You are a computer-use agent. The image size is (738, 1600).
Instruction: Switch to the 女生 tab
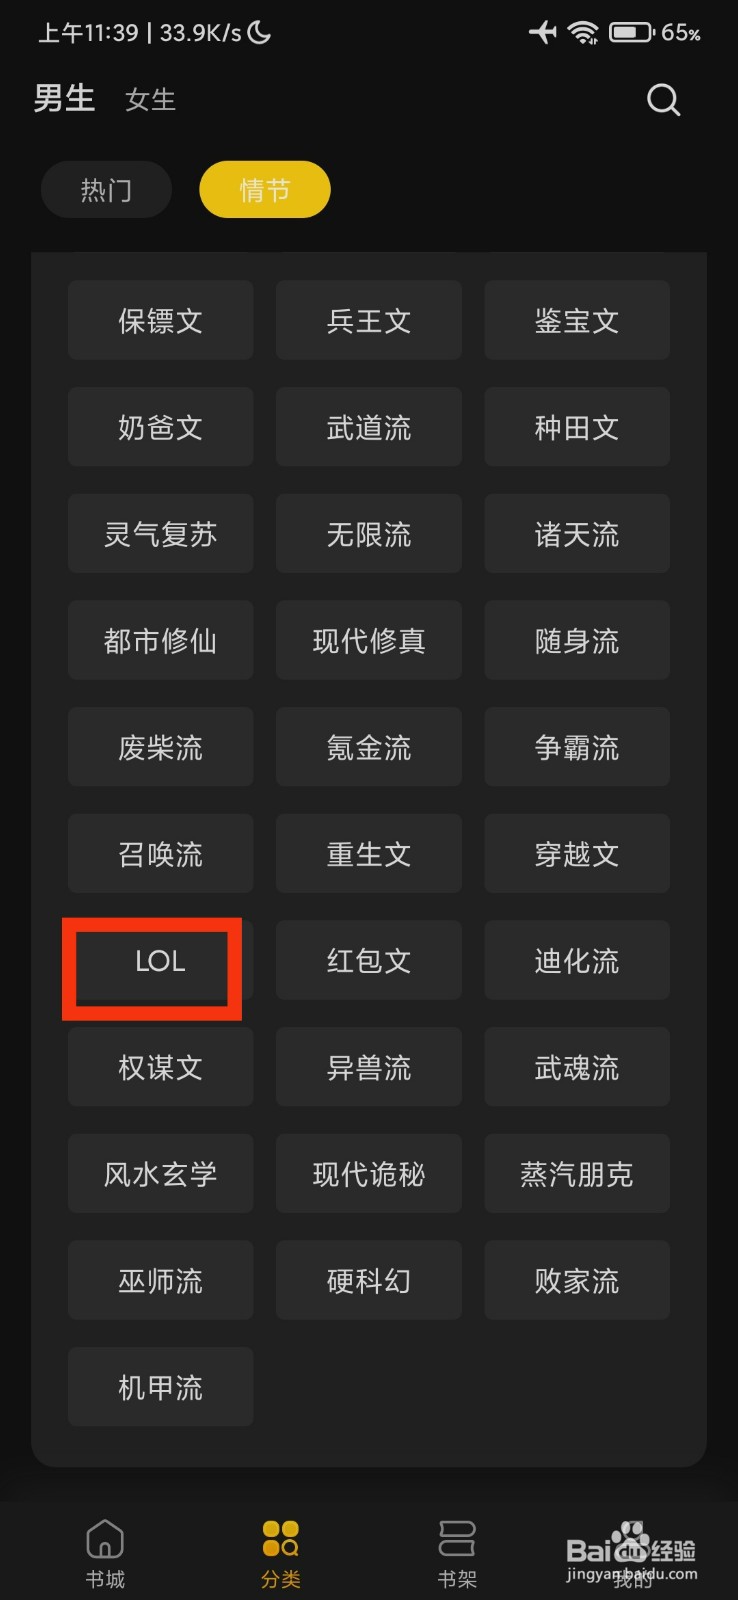(x=151, y=100)
